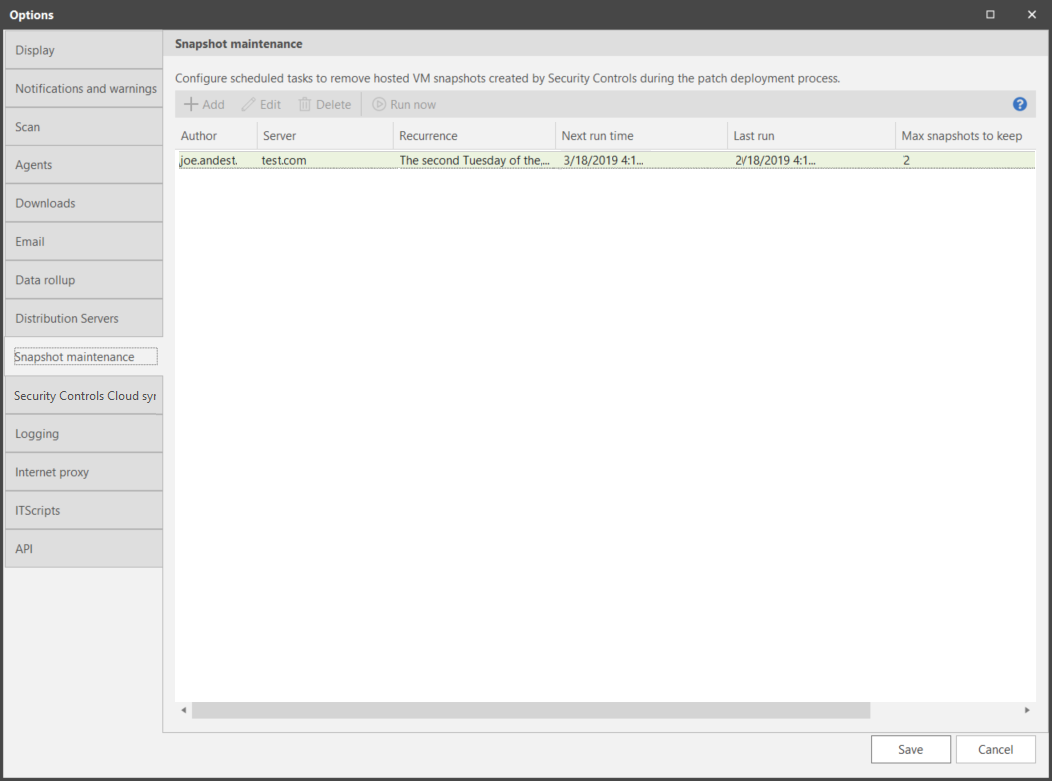This screenshot has width=1052, height=781.
Task: Go to the Agents tab
Action: pyautogui.click(x=83, y=165)
